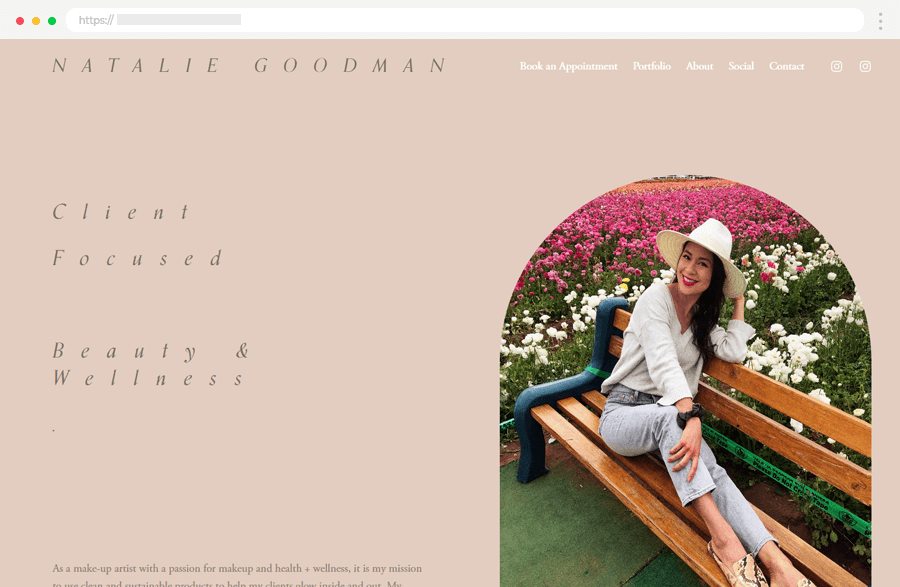Click the green maximize window dot
900x587 pixels.
click(52, 21)
